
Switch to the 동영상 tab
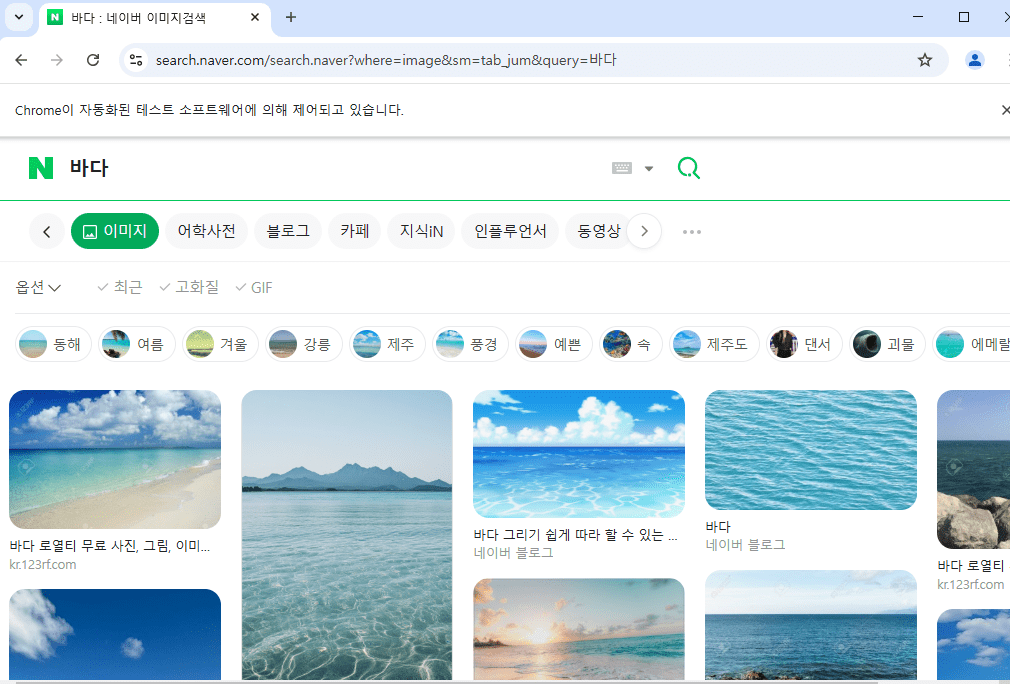click(598, 231)
